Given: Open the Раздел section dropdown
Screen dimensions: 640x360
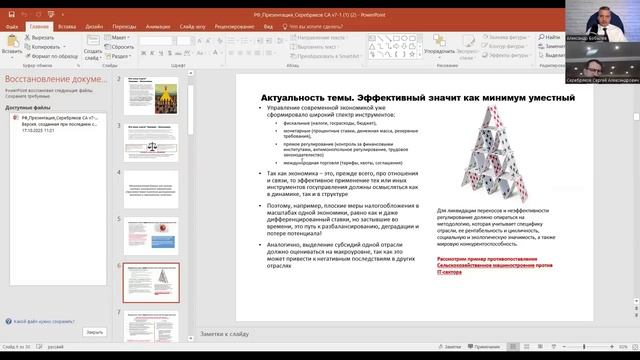Looking at the screenshot, I should (118, 56).
